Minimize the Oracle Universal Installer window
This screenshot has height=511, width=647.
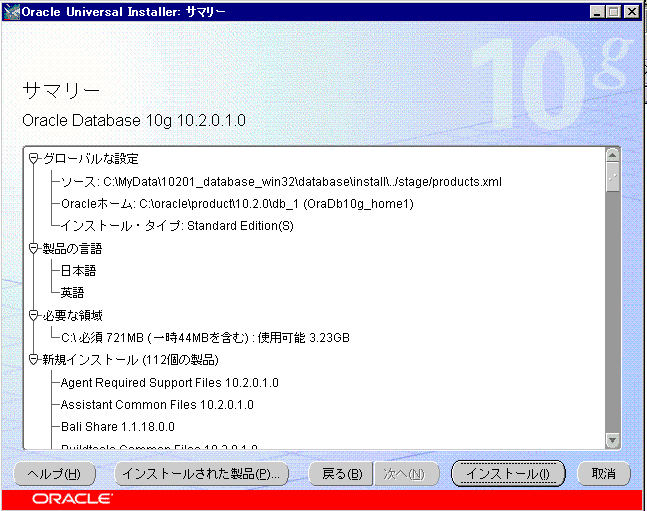click(597, 12)
